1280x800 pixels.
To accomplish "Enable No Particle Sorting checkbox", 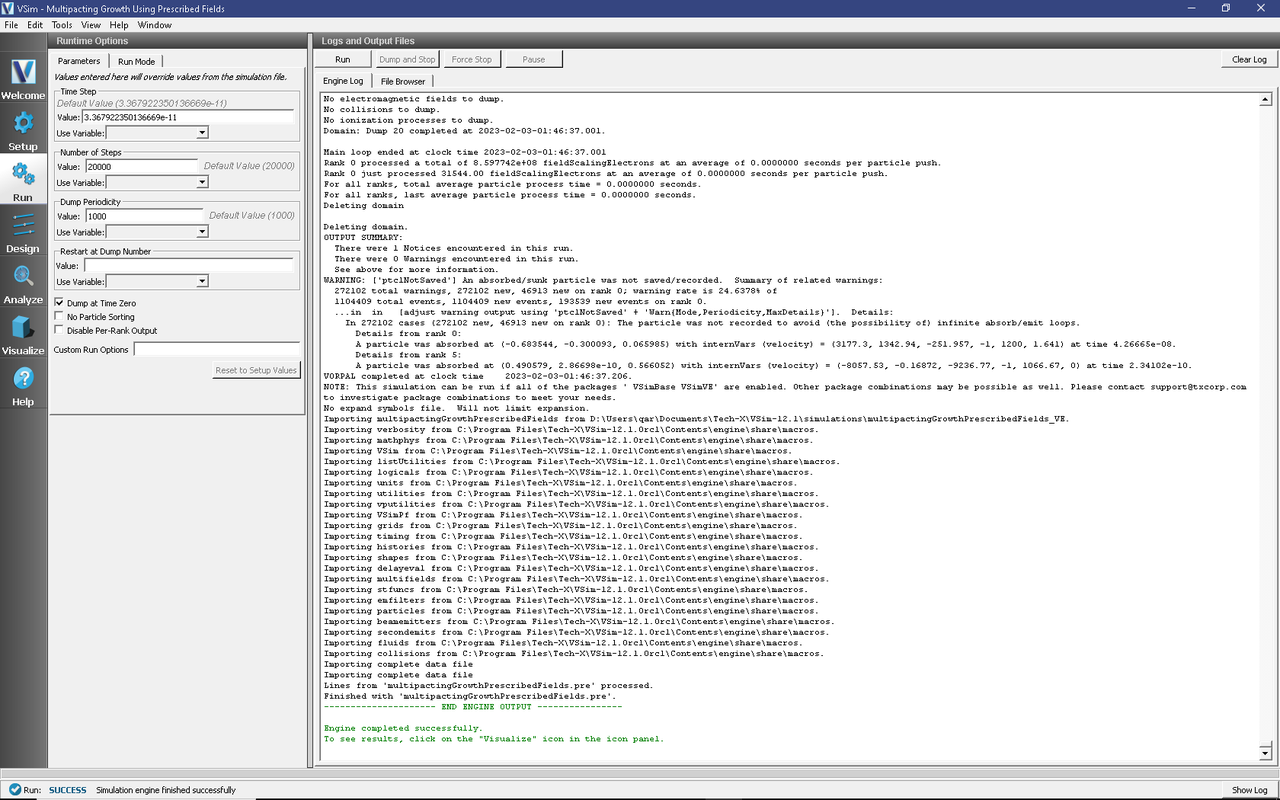I will 60,317.
